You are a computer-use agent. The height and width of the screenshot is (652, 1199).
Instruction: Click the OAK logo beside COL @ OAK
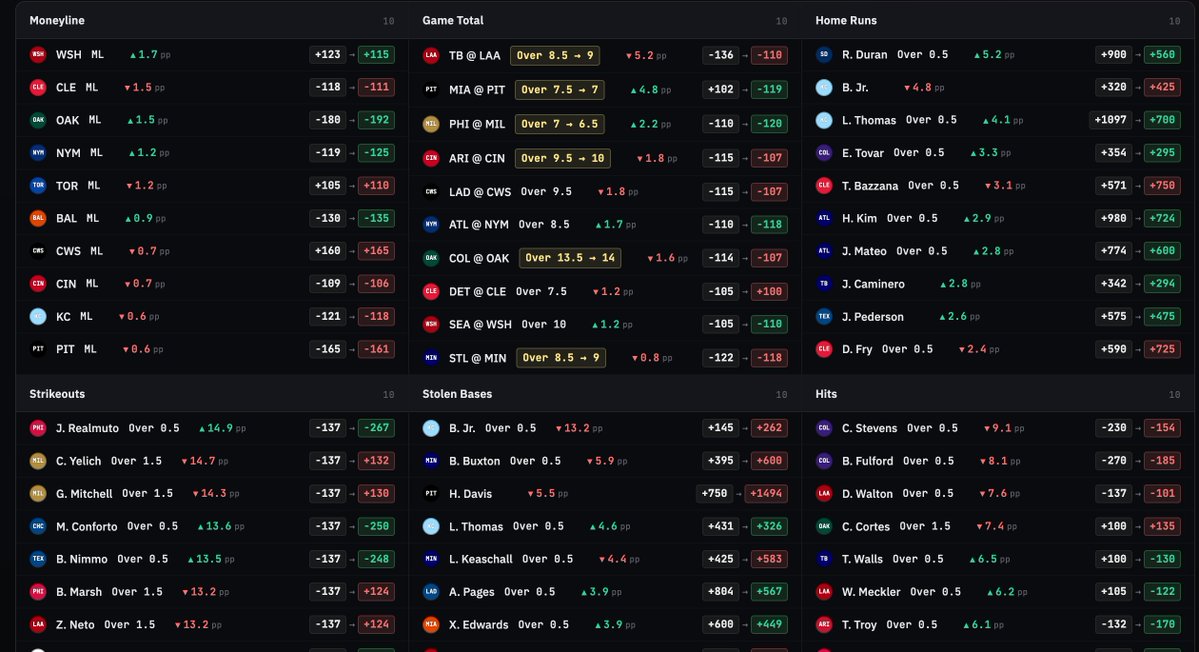(431, 258)
